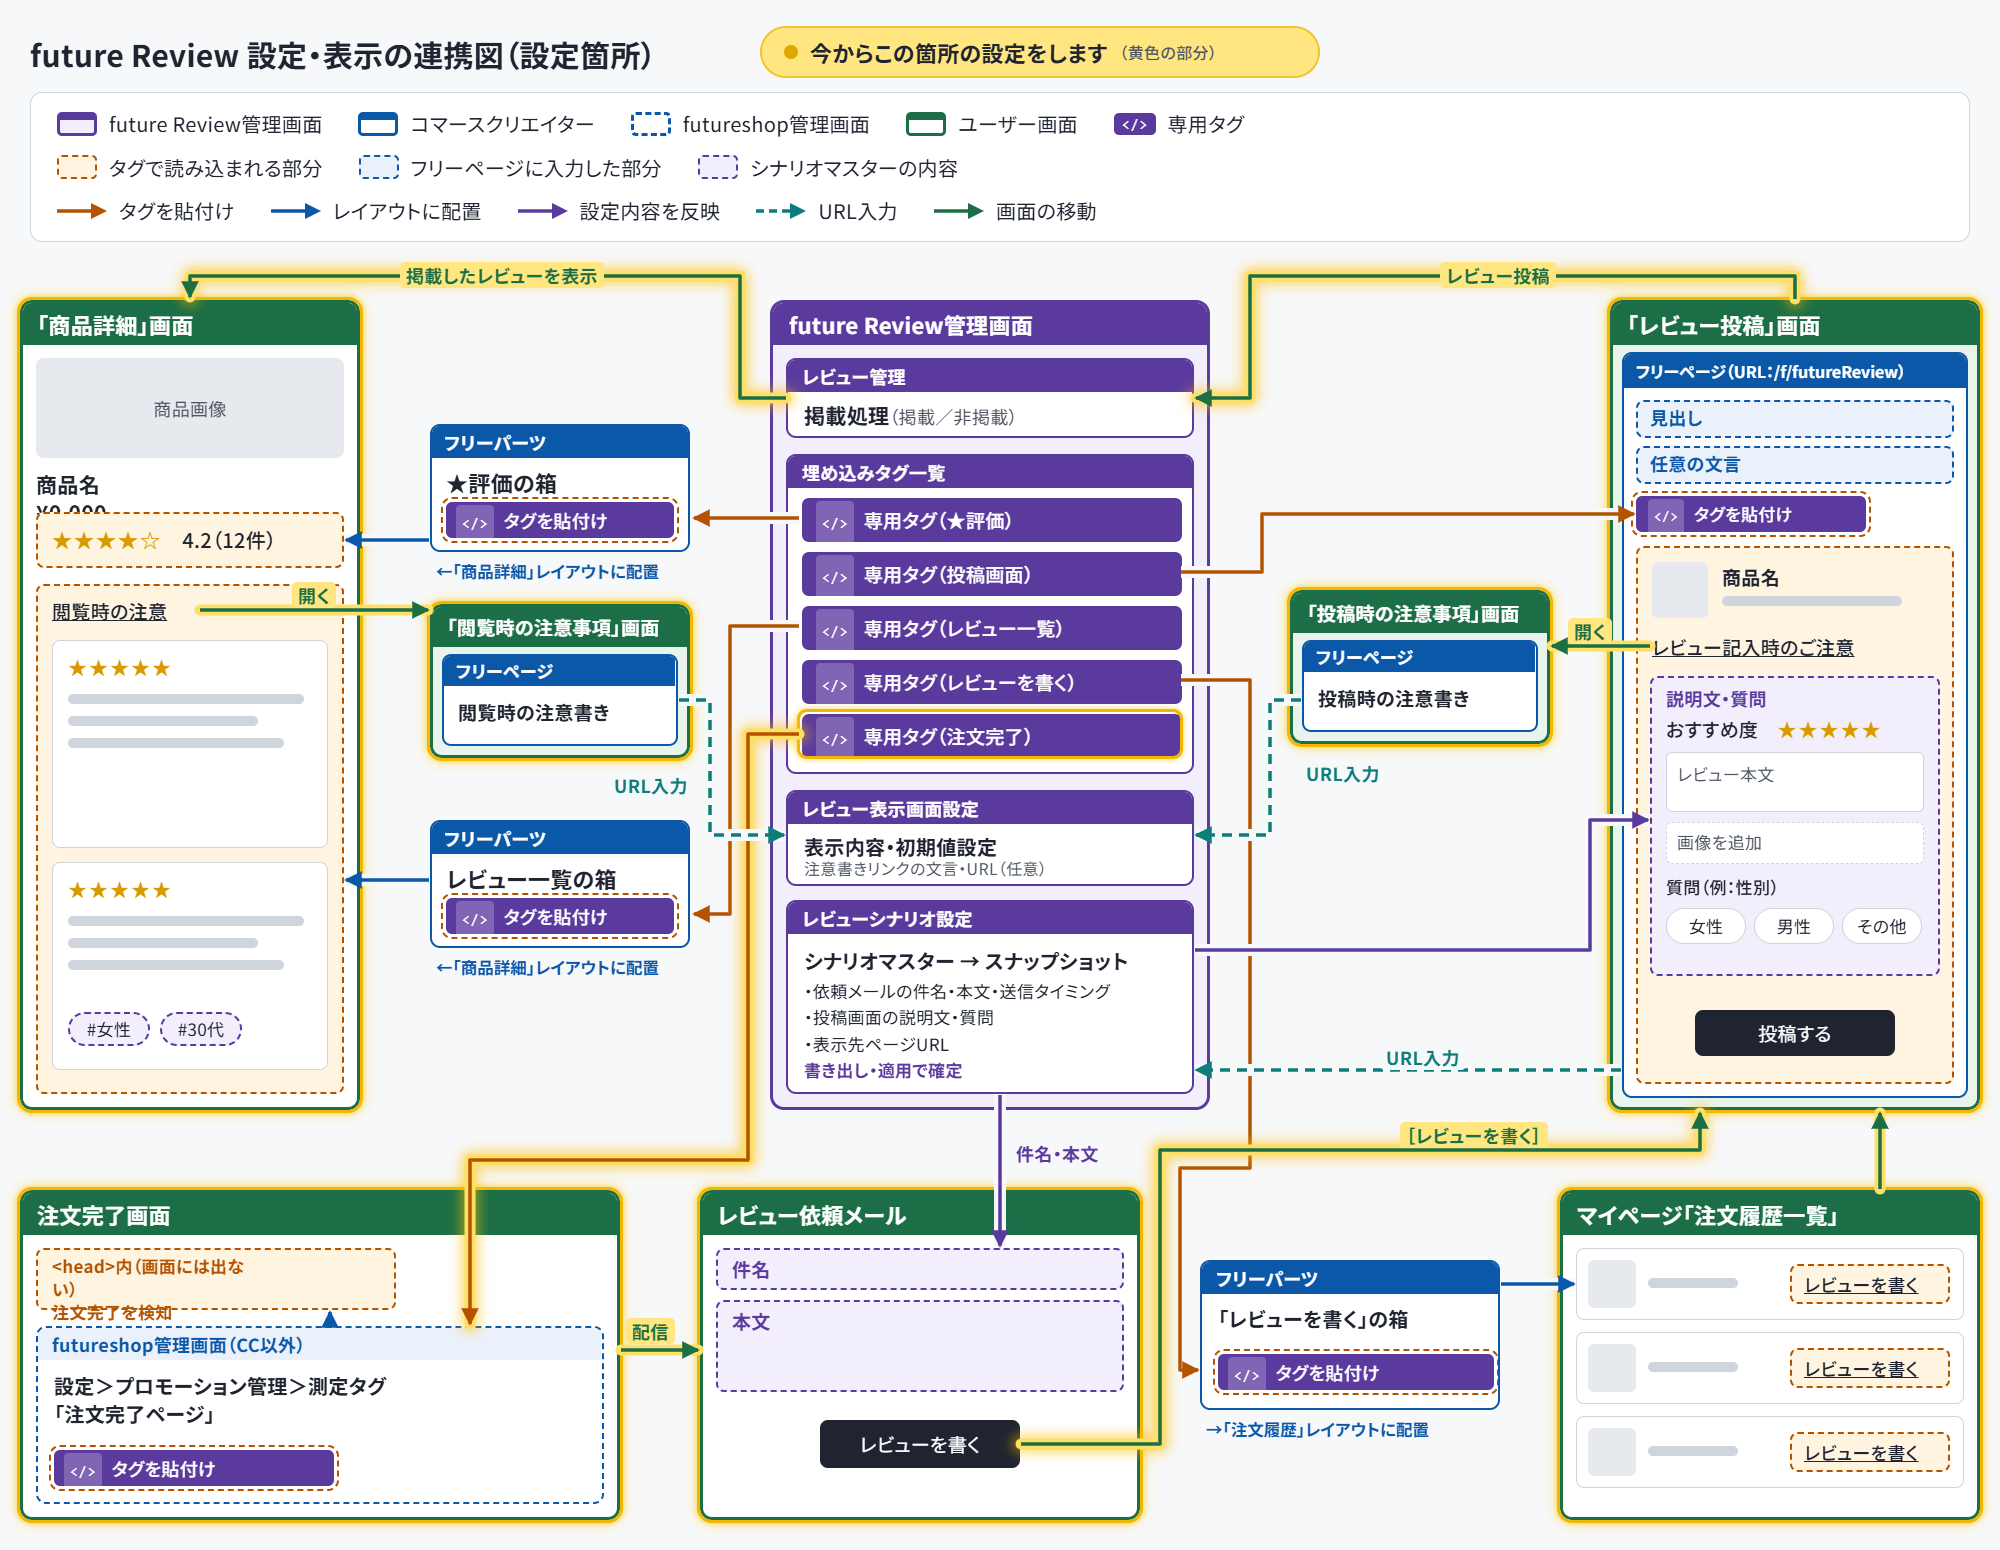Click code icon in 「レビューを書く」の箱 タグを貼付け
The image size is (2000, 1550).
tap(1246, 1373)
